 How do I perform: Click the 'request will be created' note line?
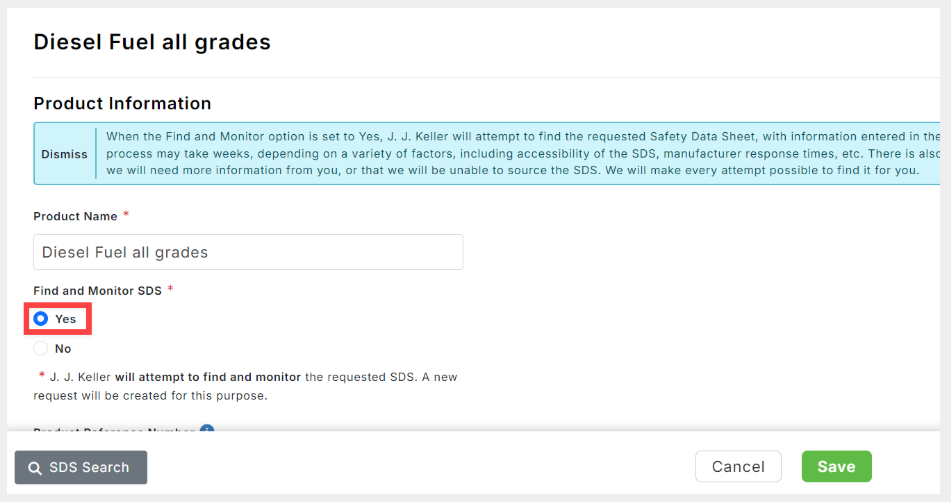click(150, 396)
